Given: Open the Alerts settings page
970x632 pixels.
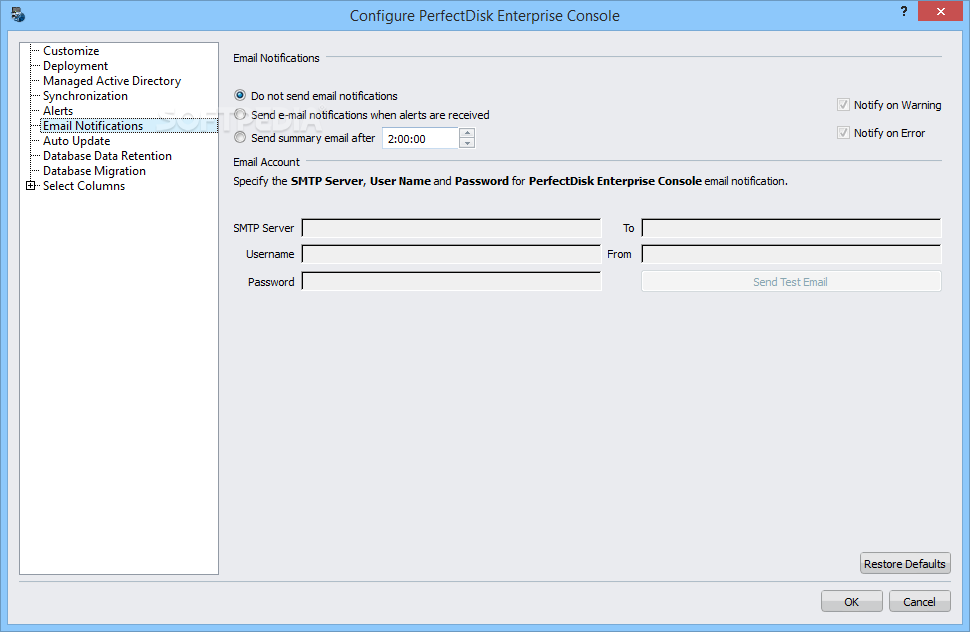Looking at the screenshot, I should (58, 111).
